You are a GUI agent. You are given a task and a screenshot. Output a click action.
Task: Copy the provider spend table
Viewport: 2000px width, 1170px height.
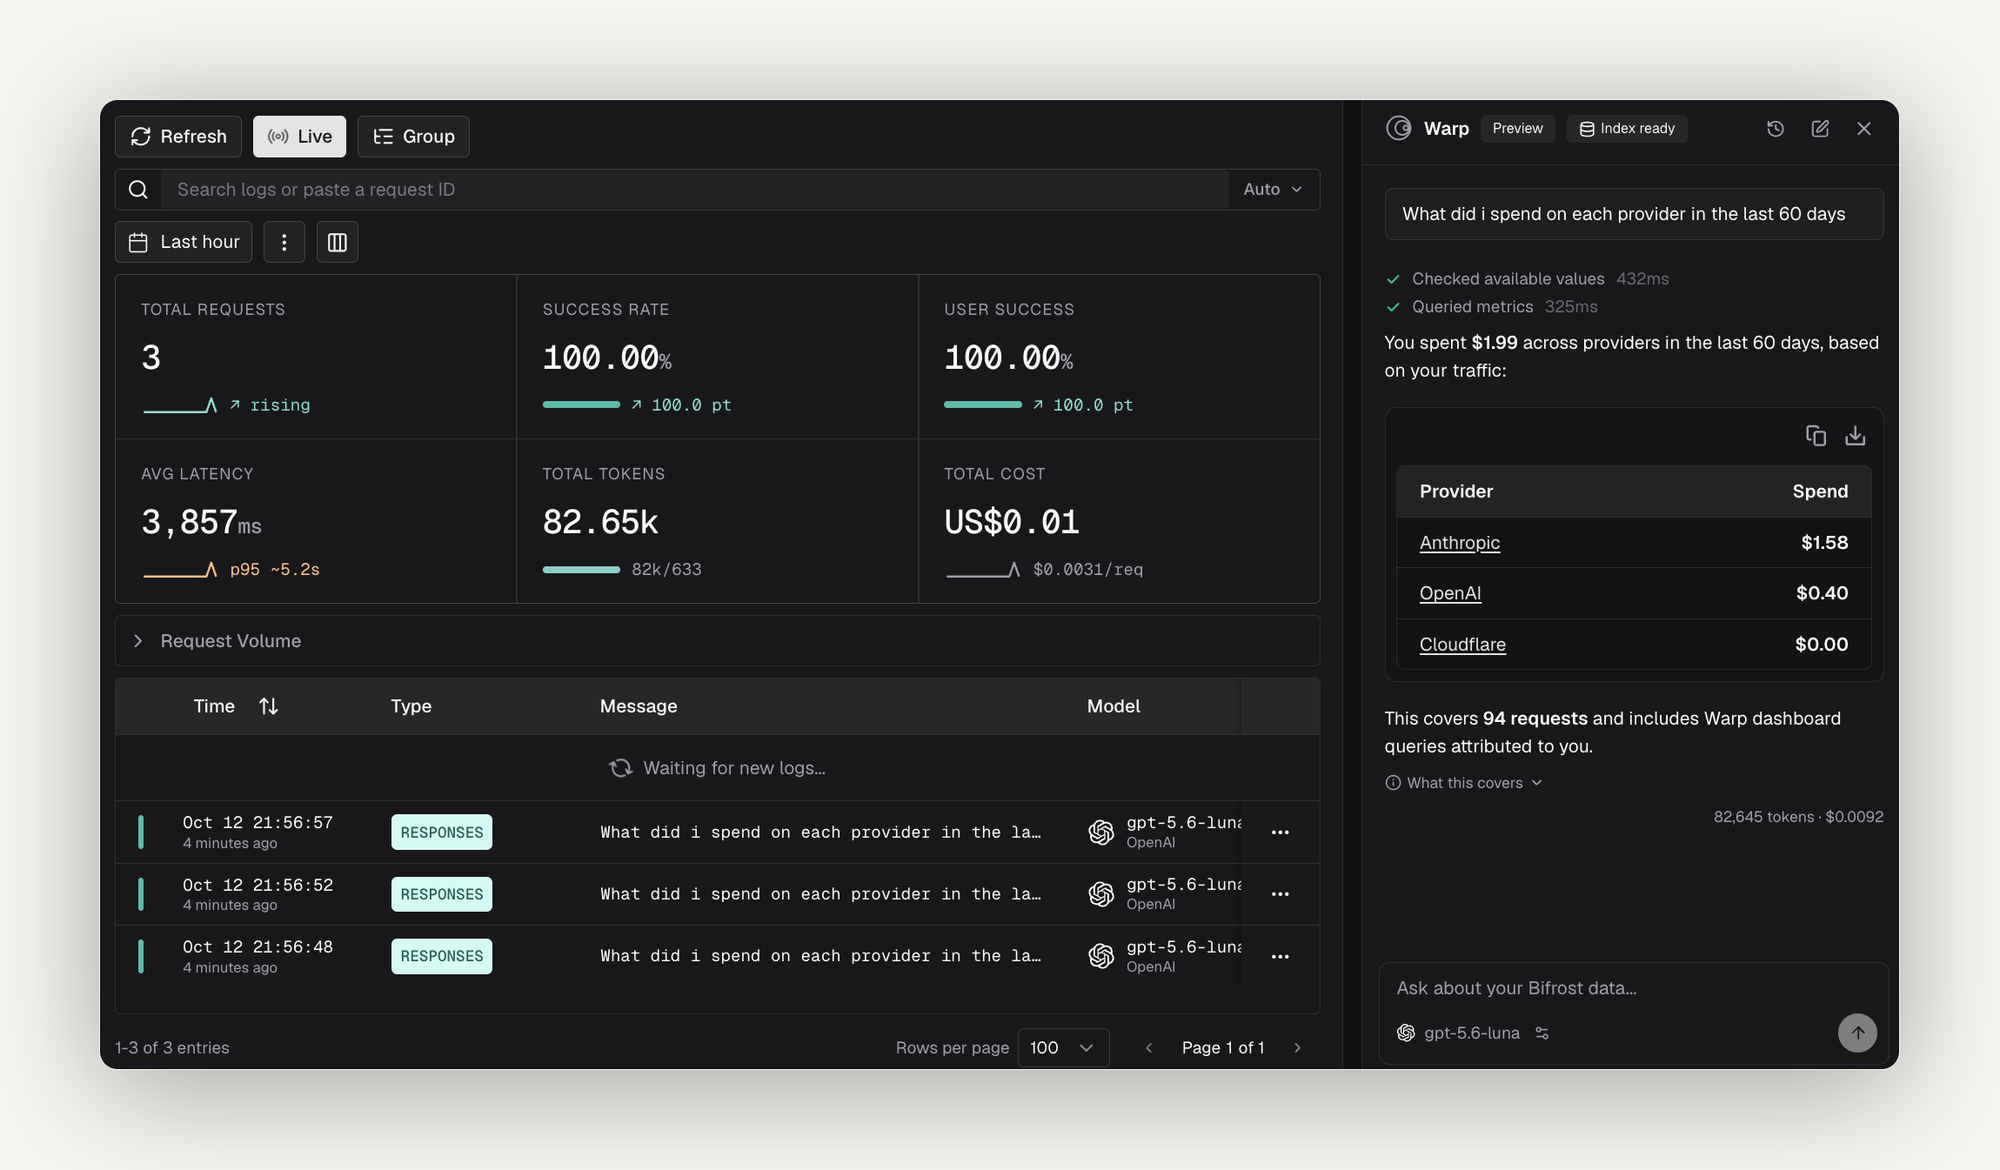[1816, 436]
